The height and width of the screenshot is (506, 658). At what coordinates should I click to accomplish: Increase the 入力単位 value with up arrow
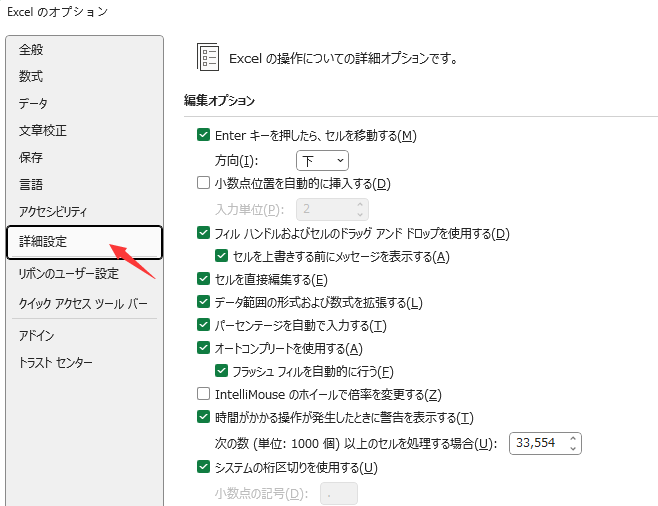pyautogui.click(x=360, y=204)
